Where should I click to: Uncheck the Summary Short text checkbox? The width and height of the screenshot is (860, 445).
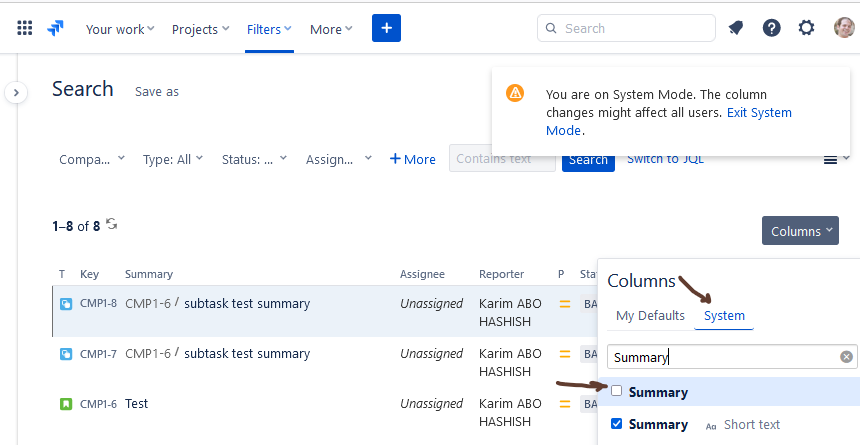tap(616, 424)
